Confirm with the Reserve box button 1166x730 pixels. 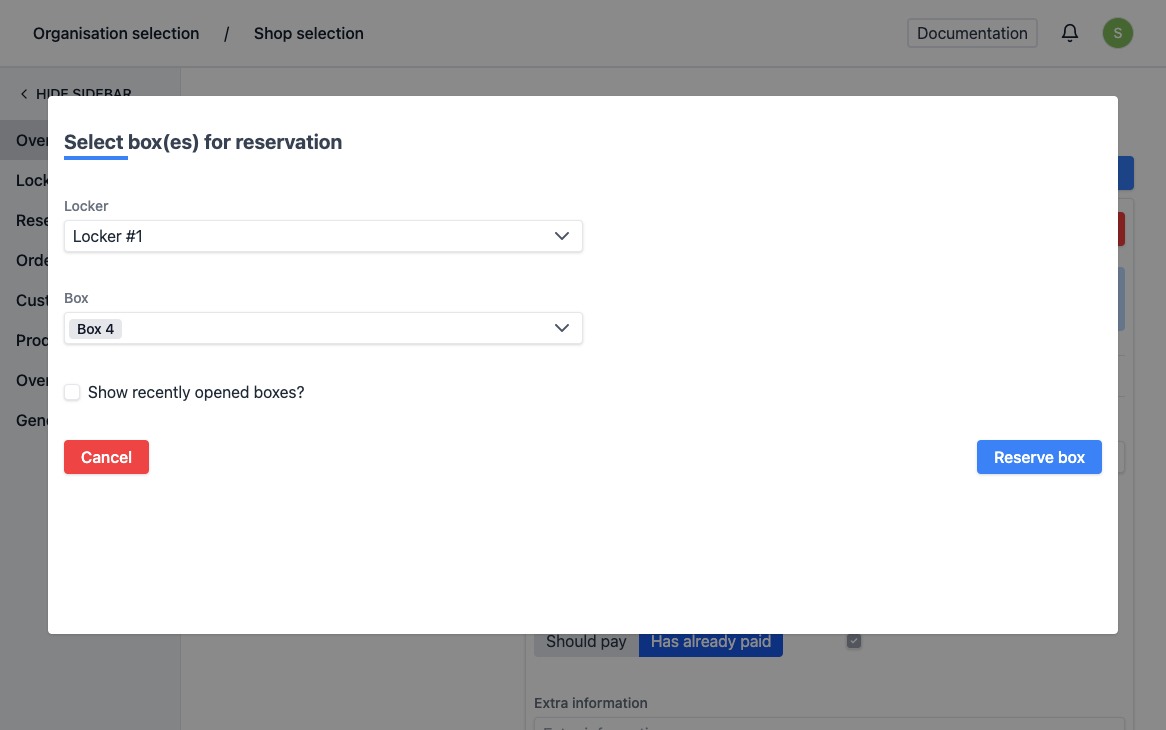click(1038, 457)
